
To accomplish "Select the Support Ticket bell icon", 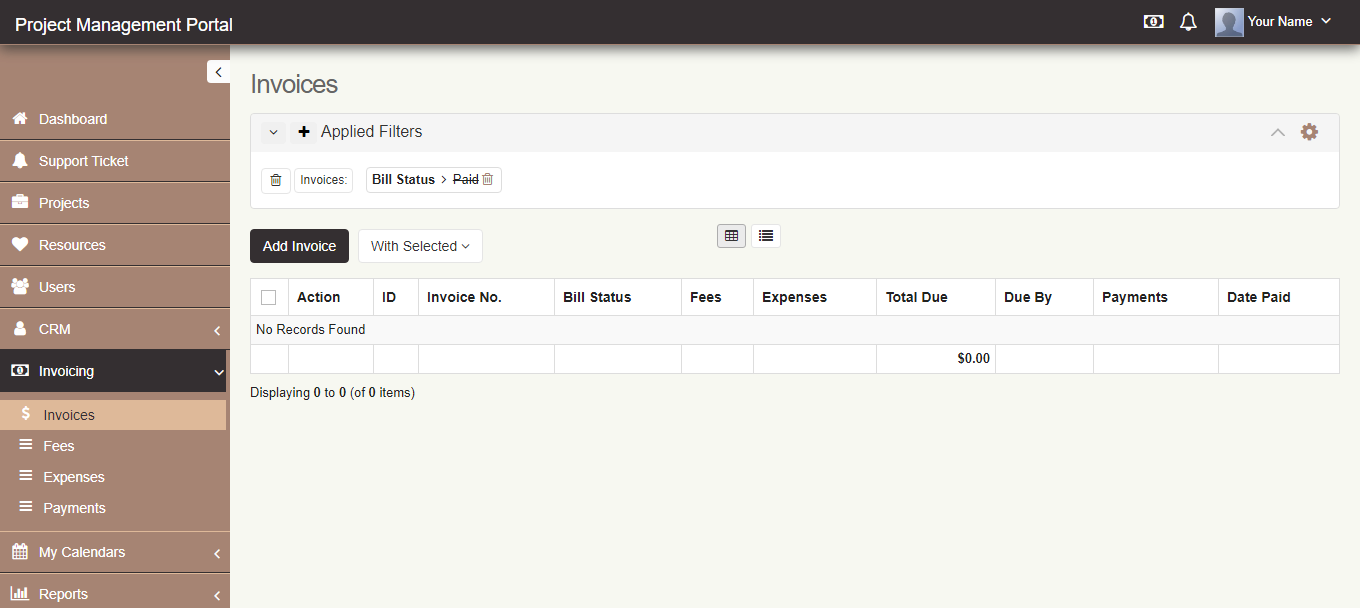I will pos(85,160).
